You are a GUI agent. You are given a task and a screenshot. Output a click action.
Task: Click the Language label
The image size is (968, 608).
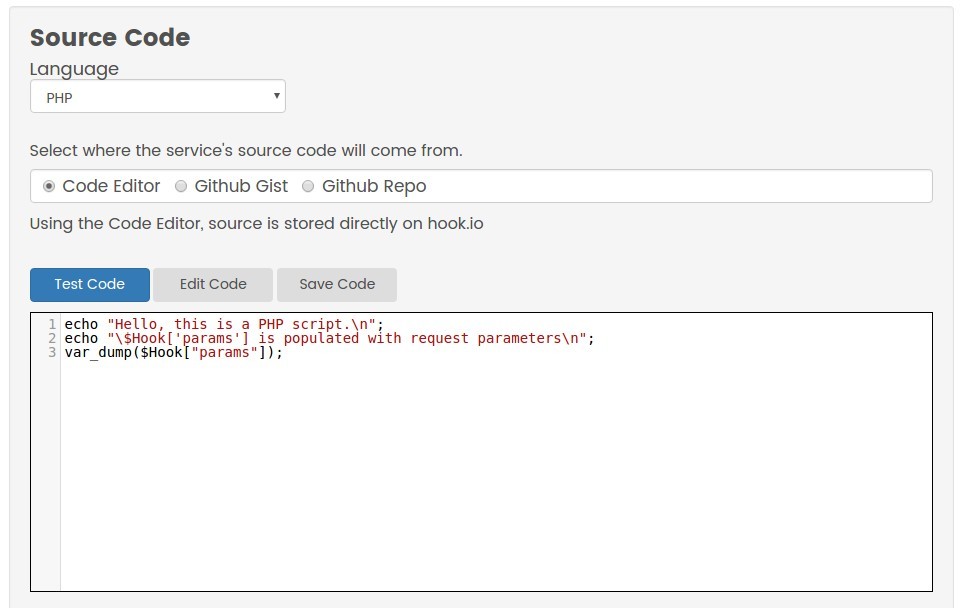[73, 68]
